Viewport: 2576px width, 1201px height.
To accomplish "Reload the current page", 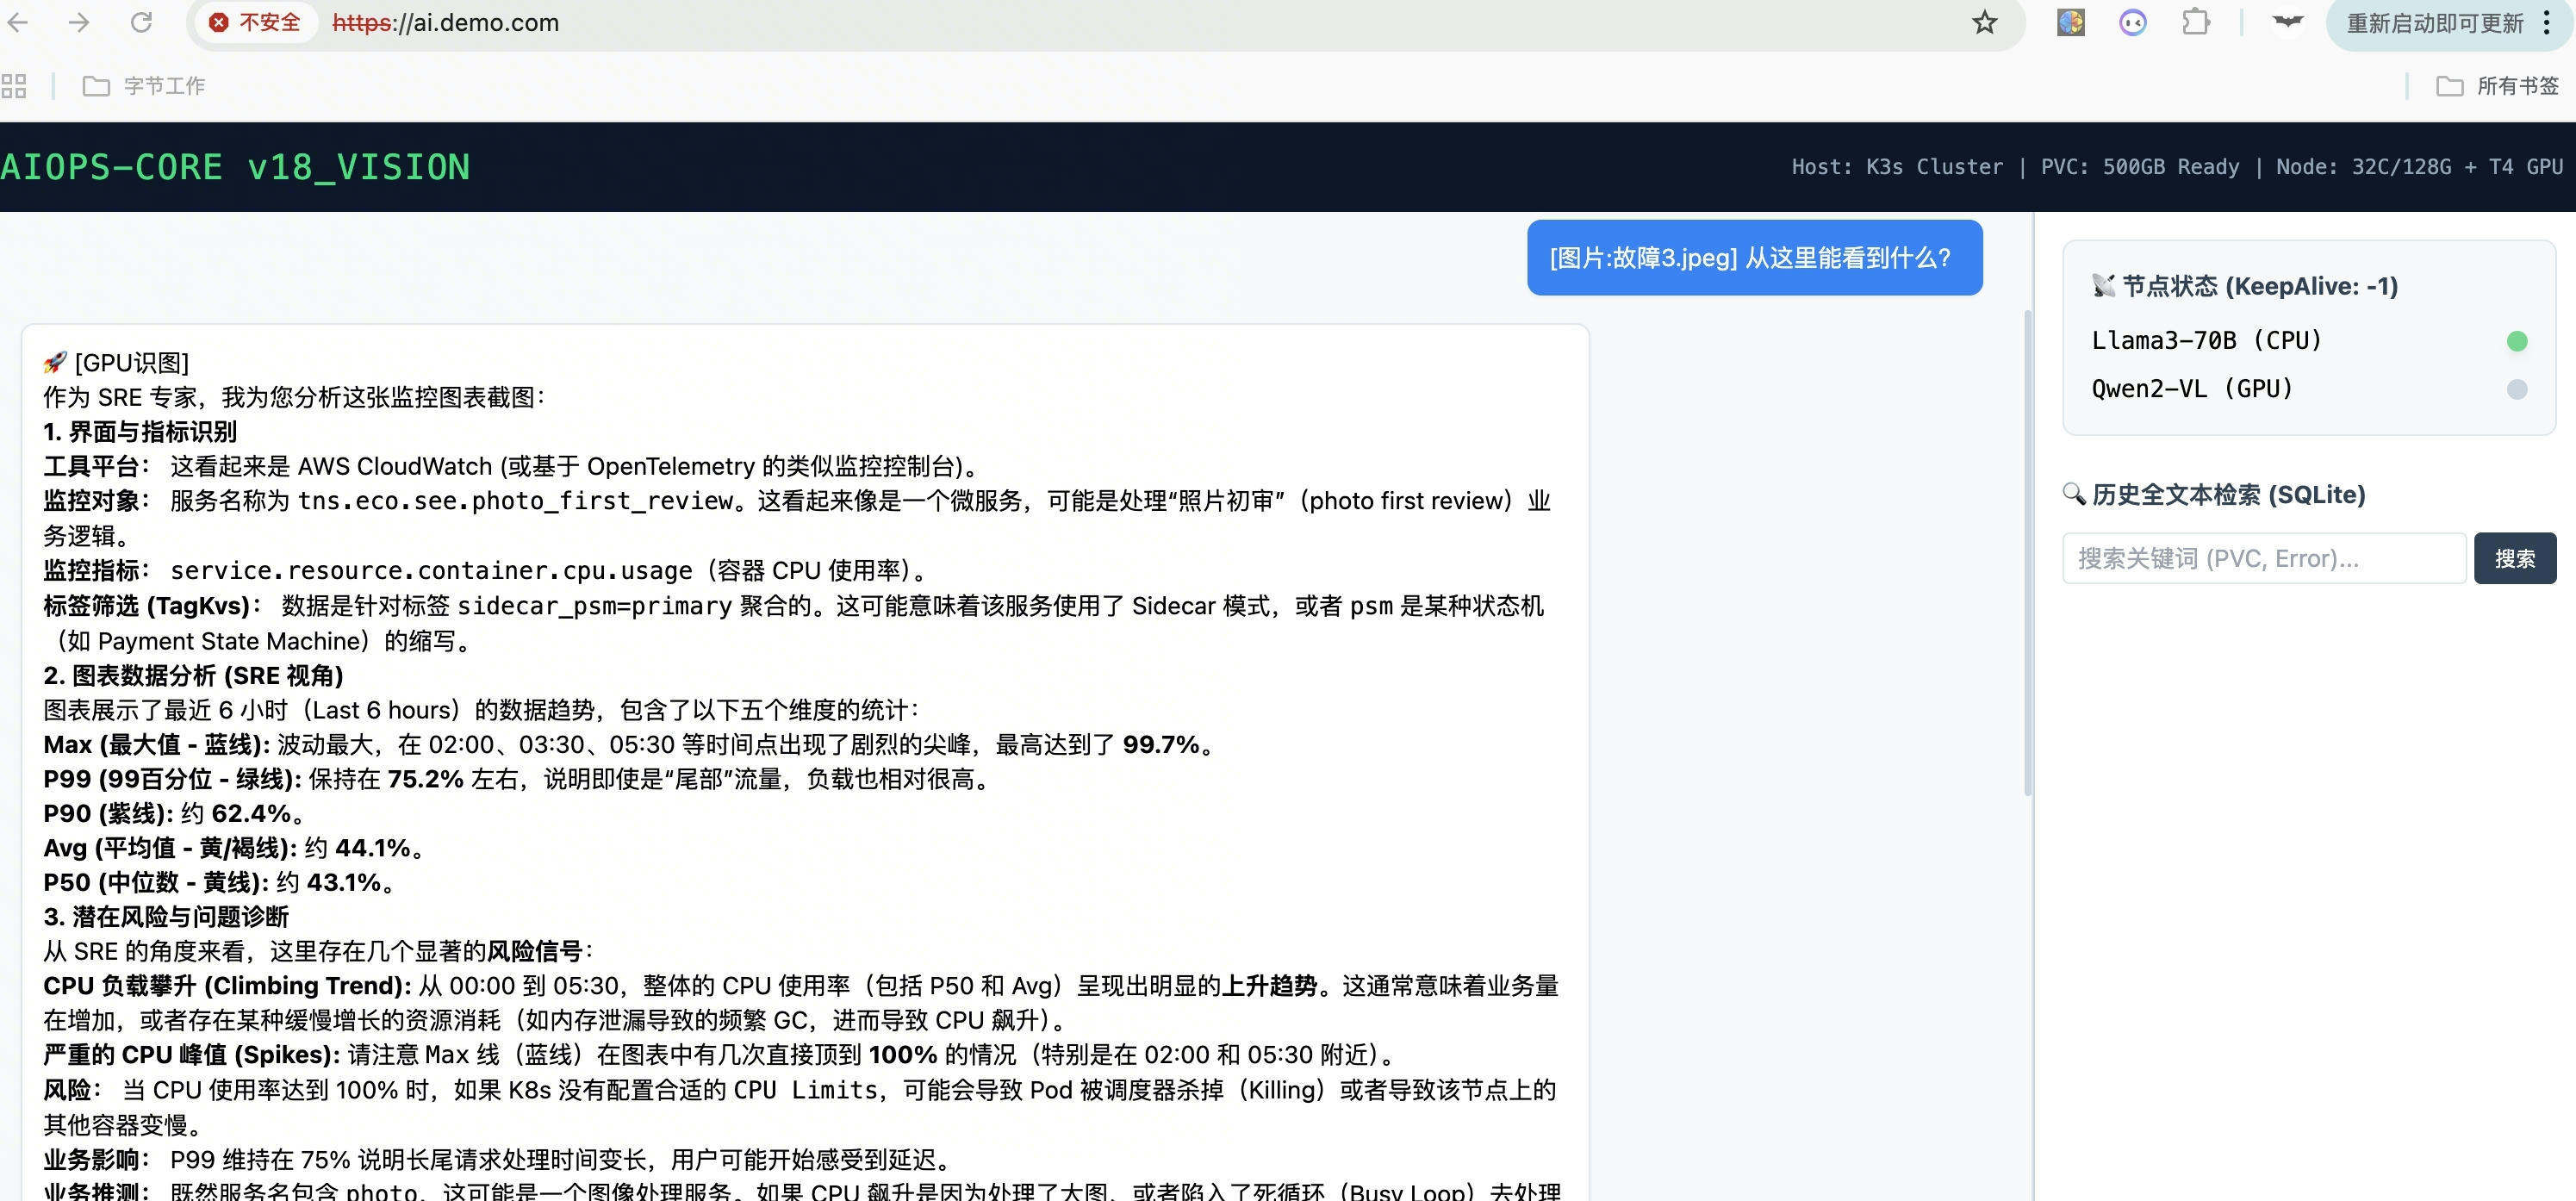I will click(141, 23).
